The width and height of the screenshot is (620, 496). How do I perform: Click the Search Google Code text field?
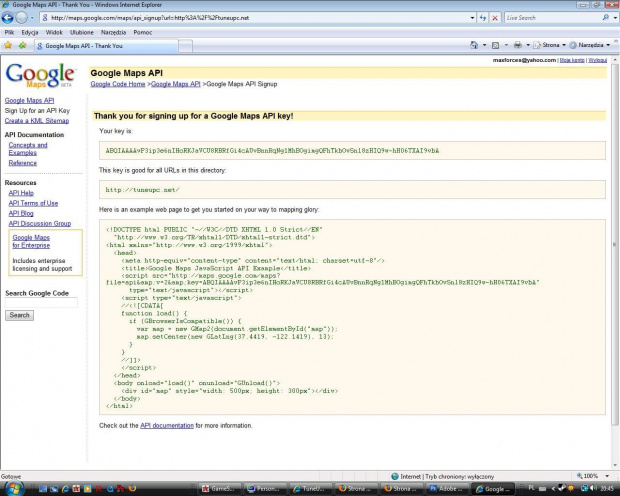point(41,302)
